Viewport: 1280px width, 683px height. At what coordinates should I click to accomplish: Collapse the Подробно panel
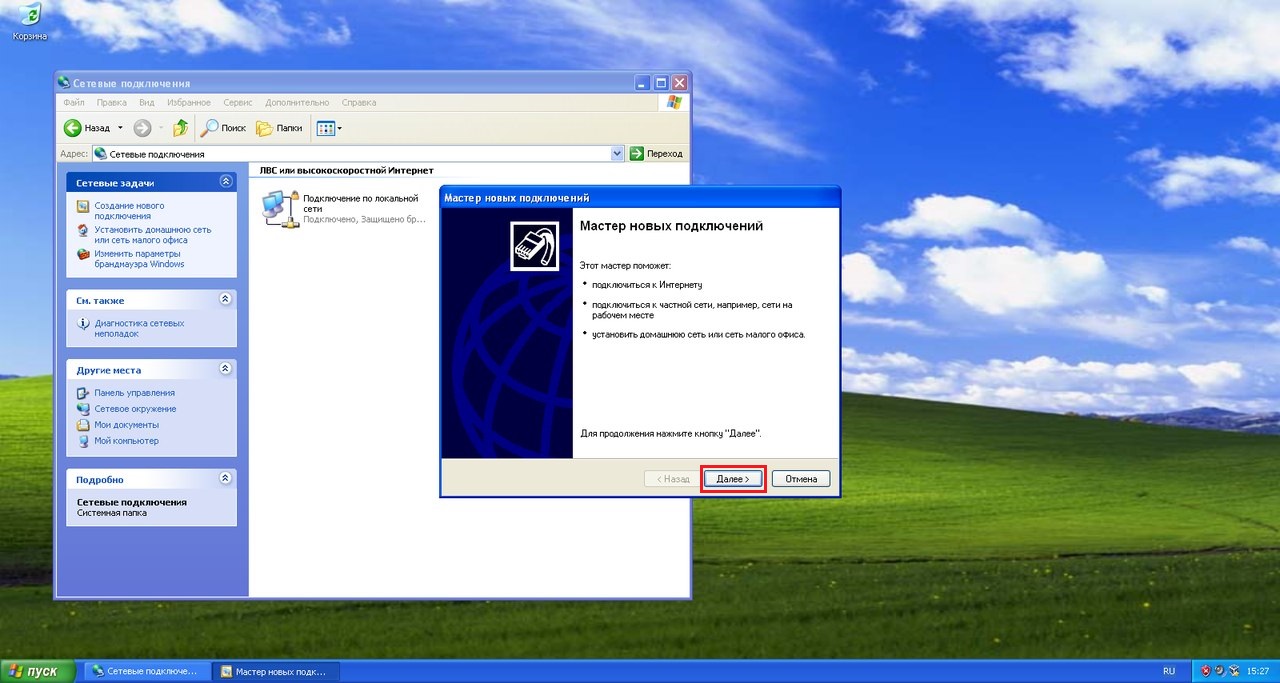pyautogui.click(x=226, y=478)
